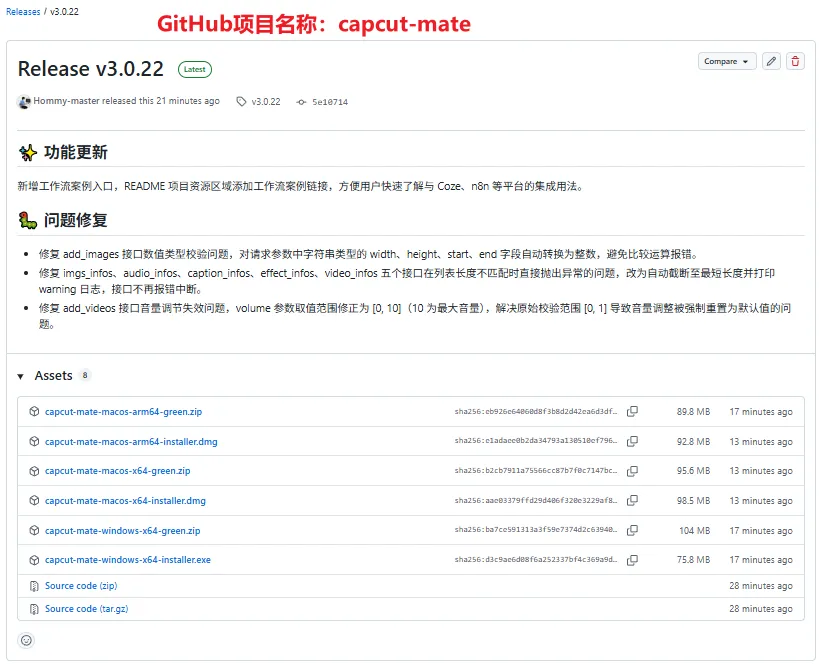Click package icon beside macos-arm64-installer.dmg
Viewport: 819px width, 664px height.
point(34,441)
